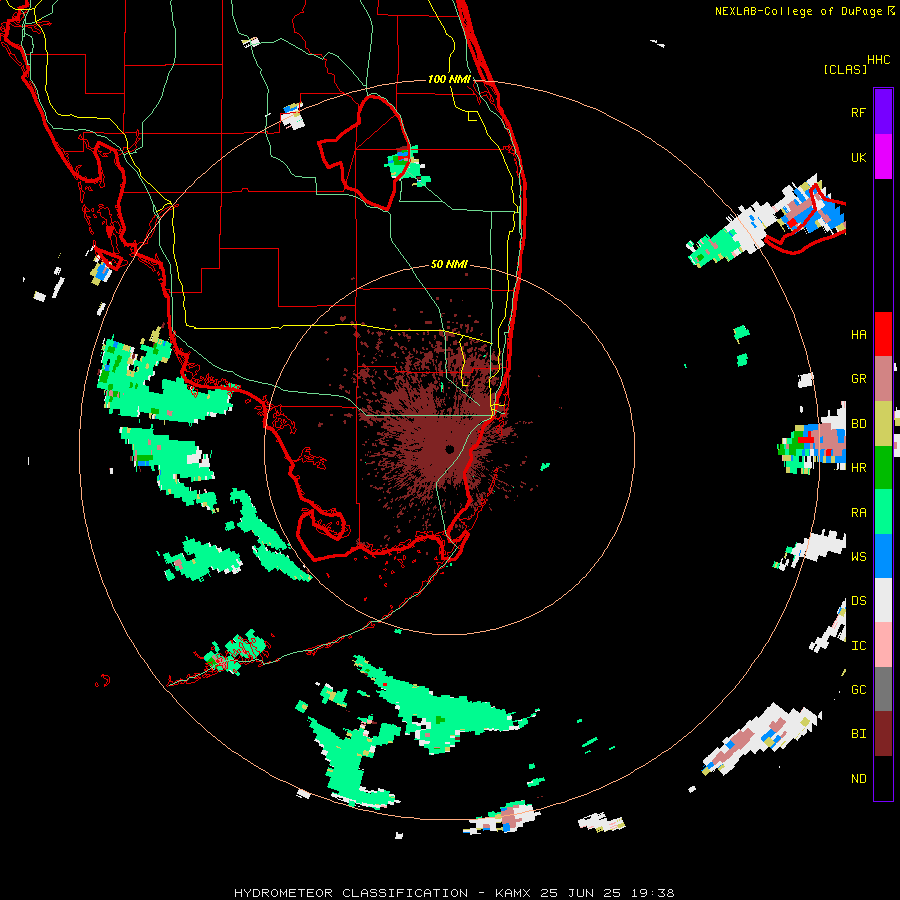Click the '25 JUN 25' date text
The width and height of the screenshot is (900, 900).
581,893
